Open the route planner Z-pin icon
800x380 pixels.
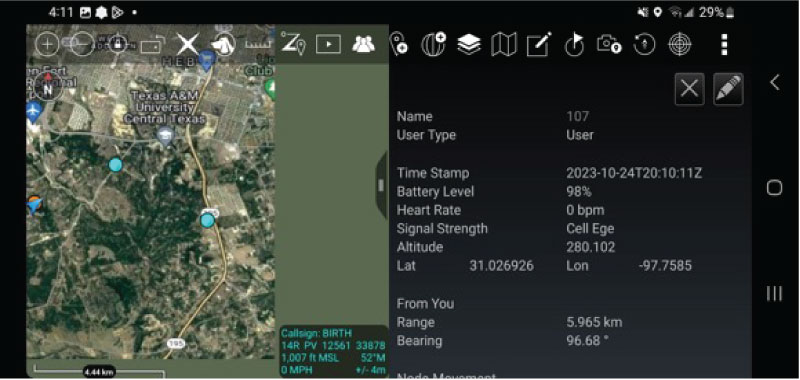point(293,43)
